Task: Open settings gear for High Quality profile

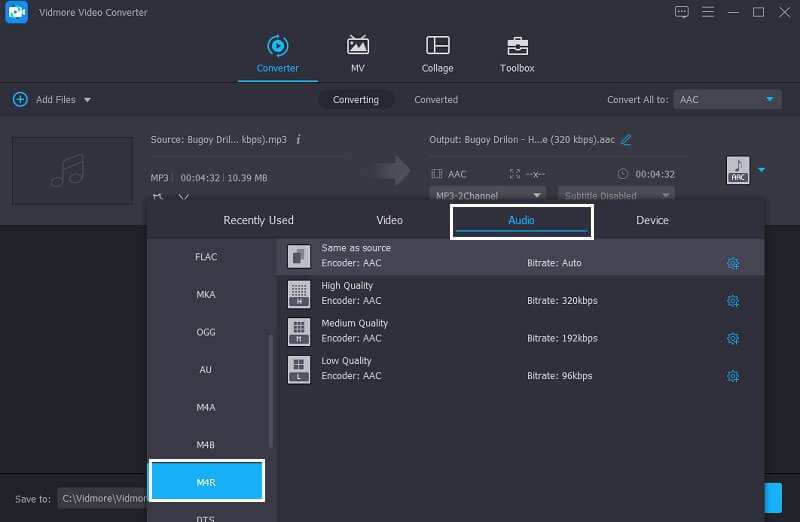Action: (x=733, y=301)
